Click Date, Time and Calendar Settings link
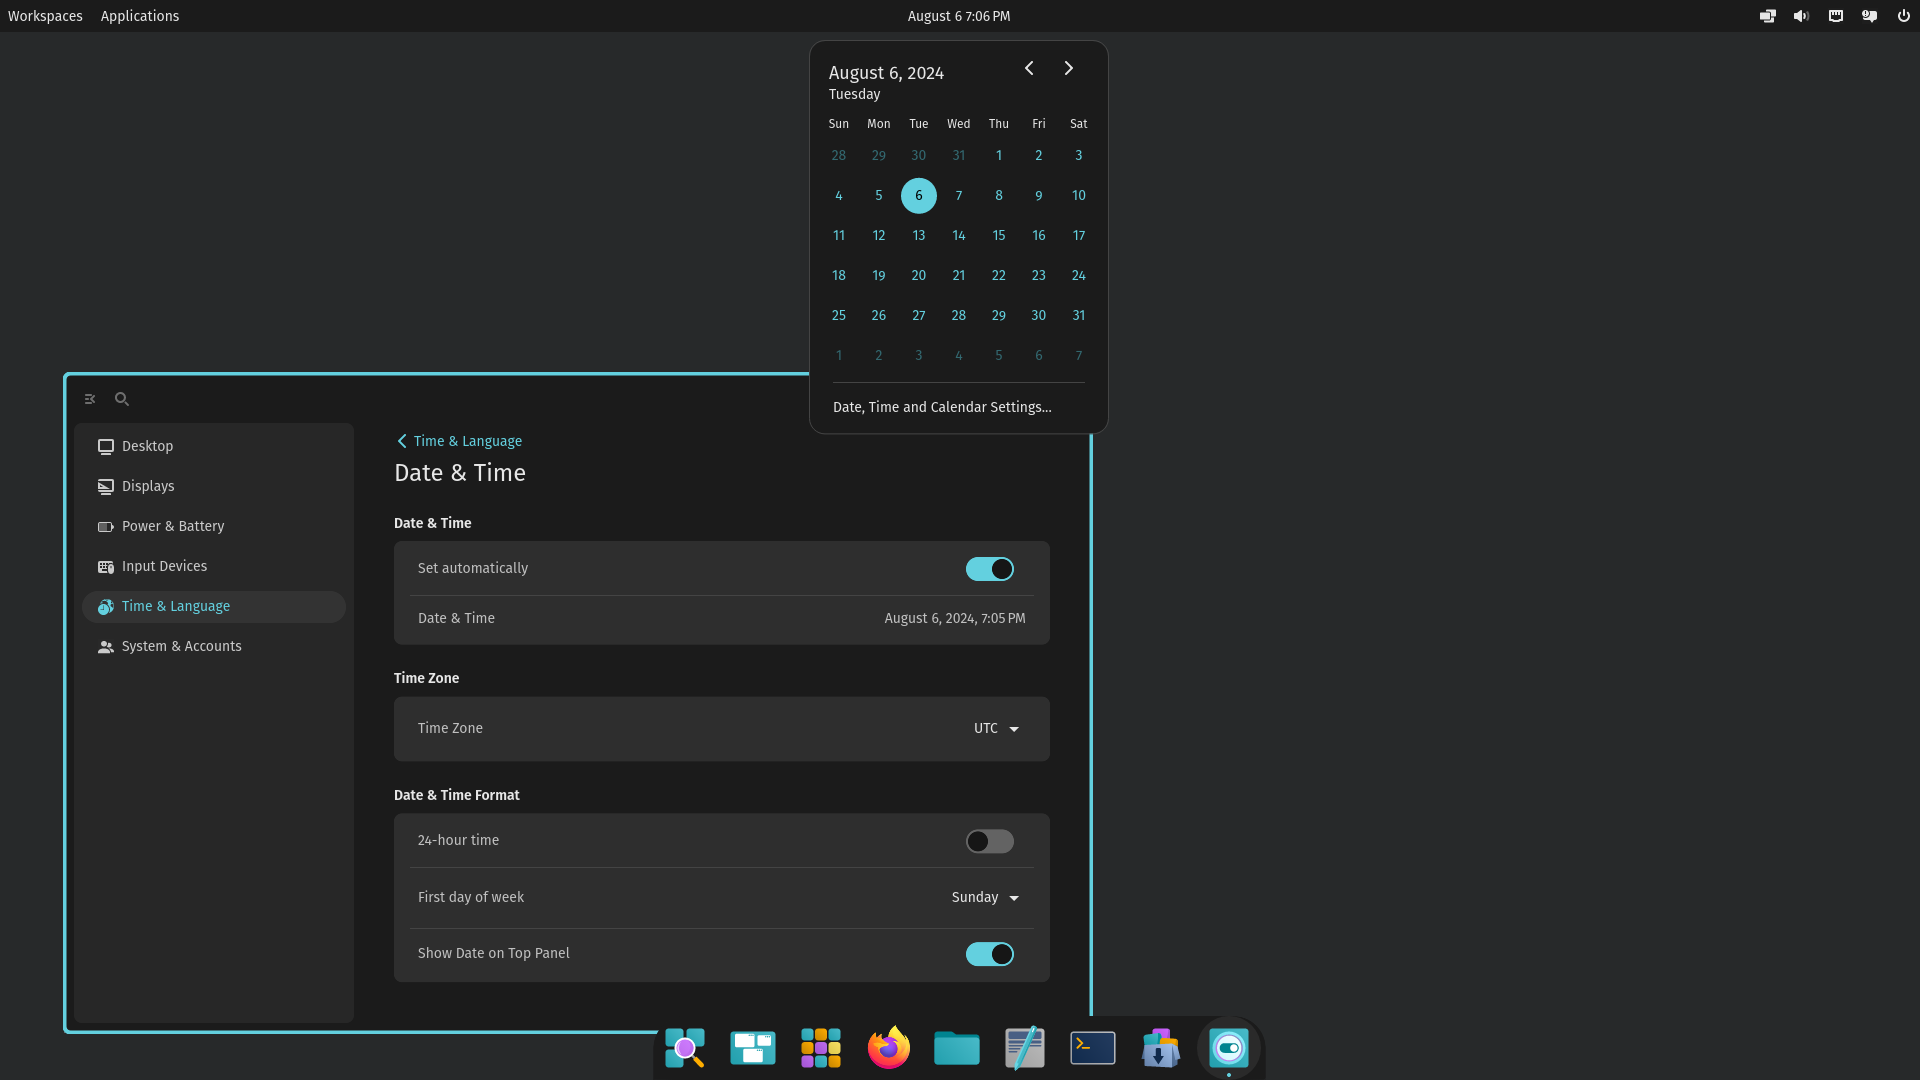 coord(942,406)
